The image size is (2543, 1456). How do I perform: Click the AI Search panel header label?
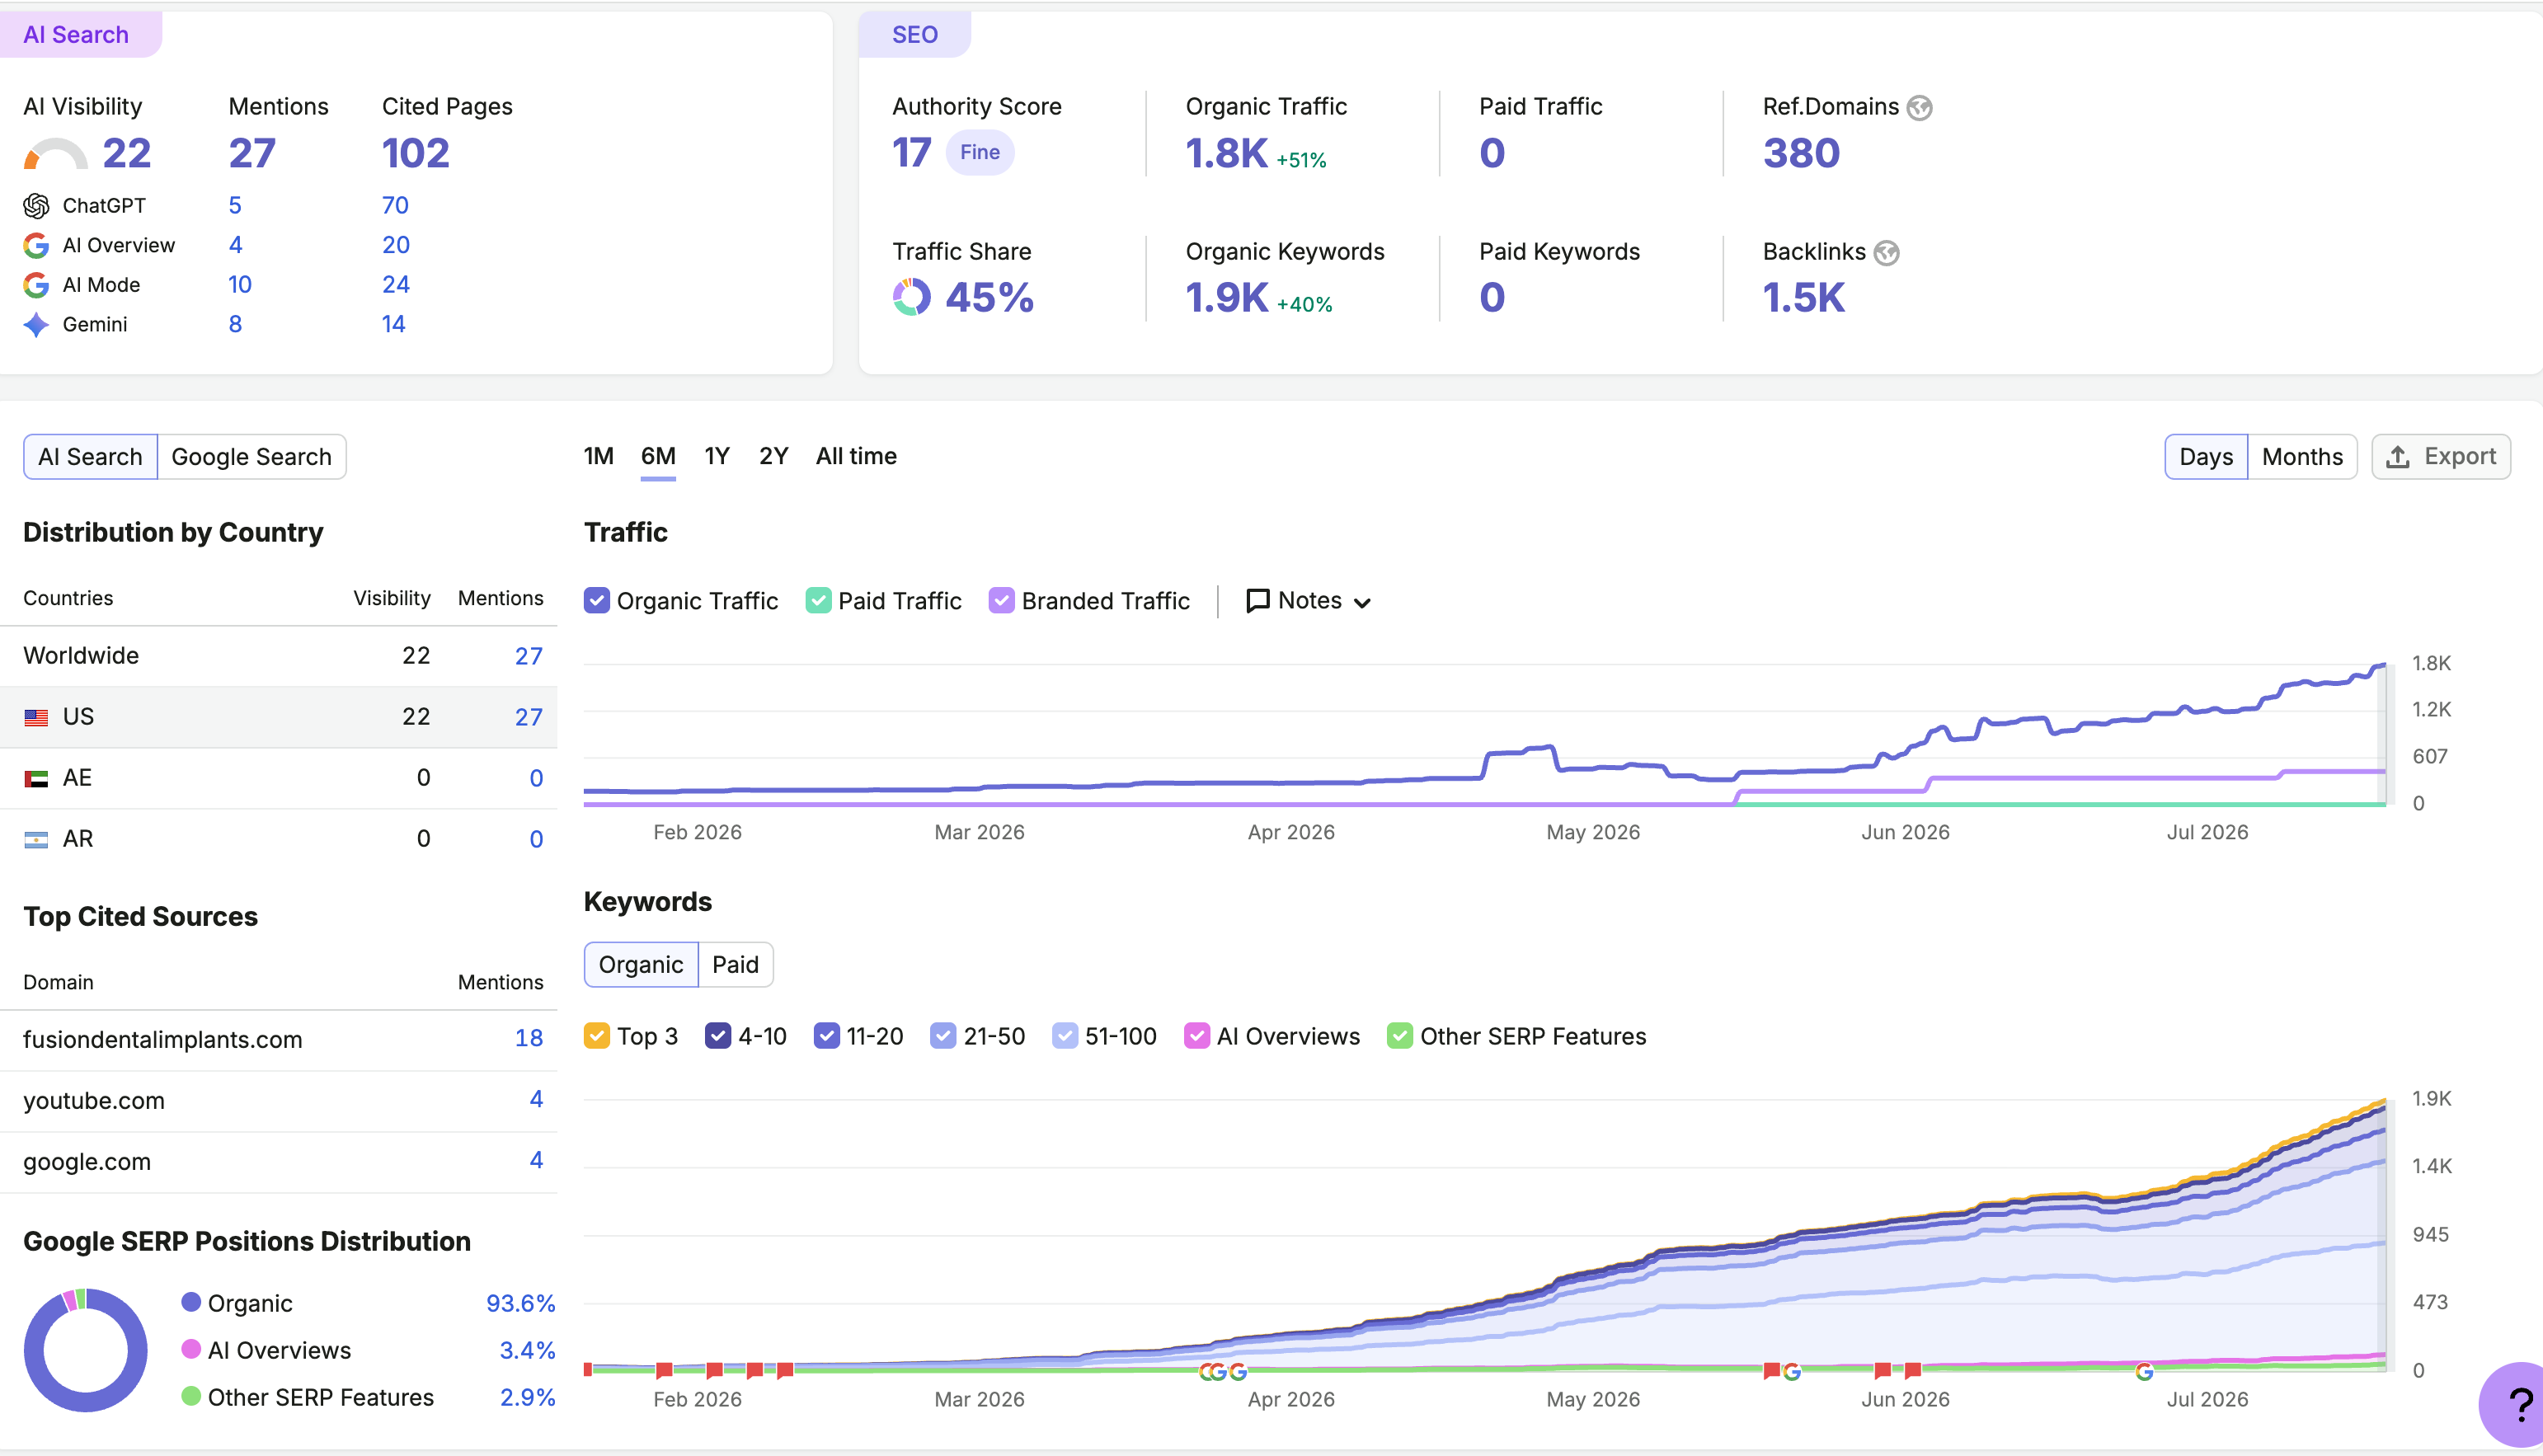tap(76, 35)
